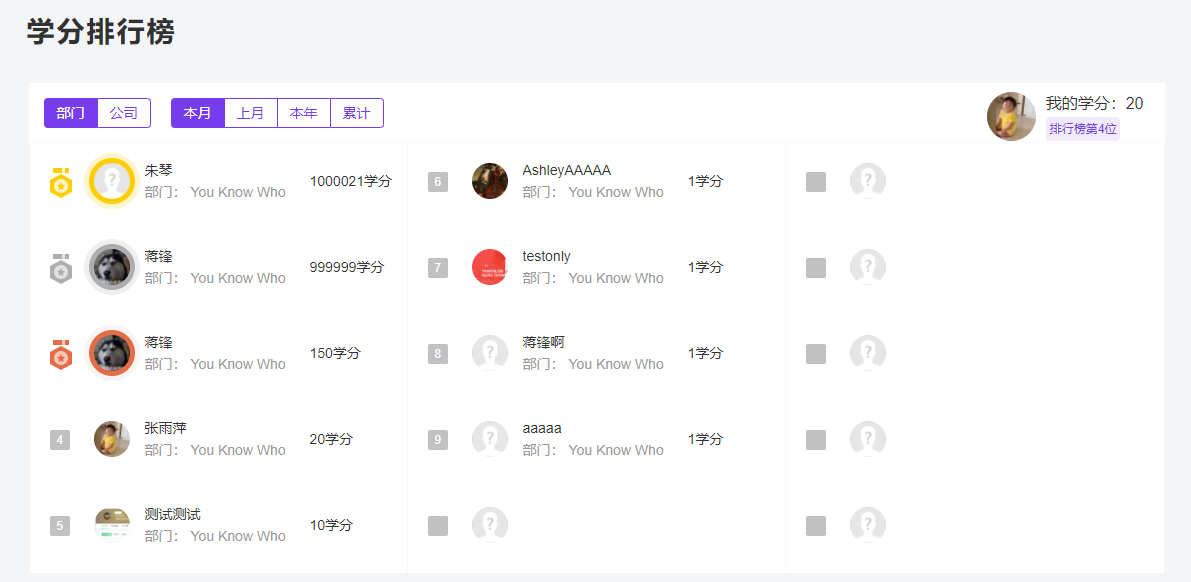Click the name testonly

546,256
